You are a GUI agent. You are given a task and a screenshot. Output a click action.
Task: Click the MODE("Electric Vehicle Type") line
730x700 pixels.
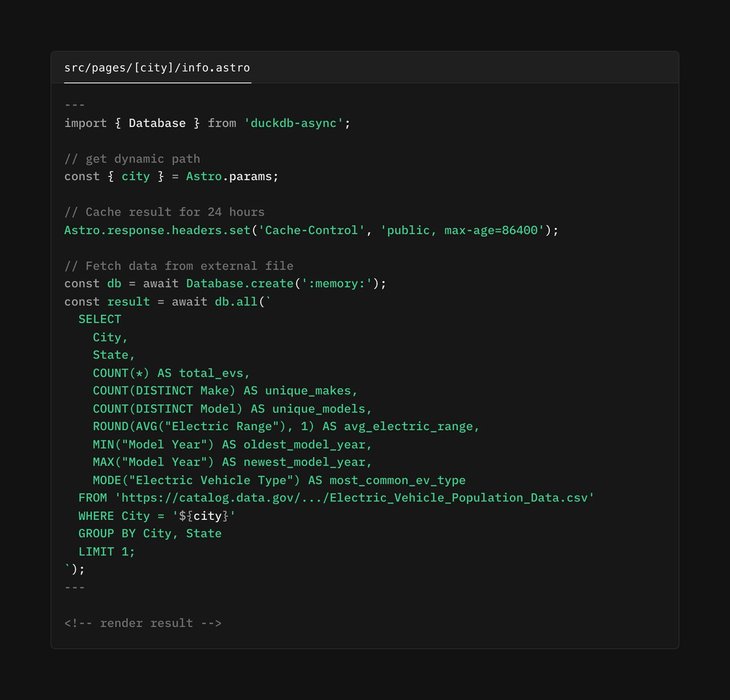[x=279, y=480]
